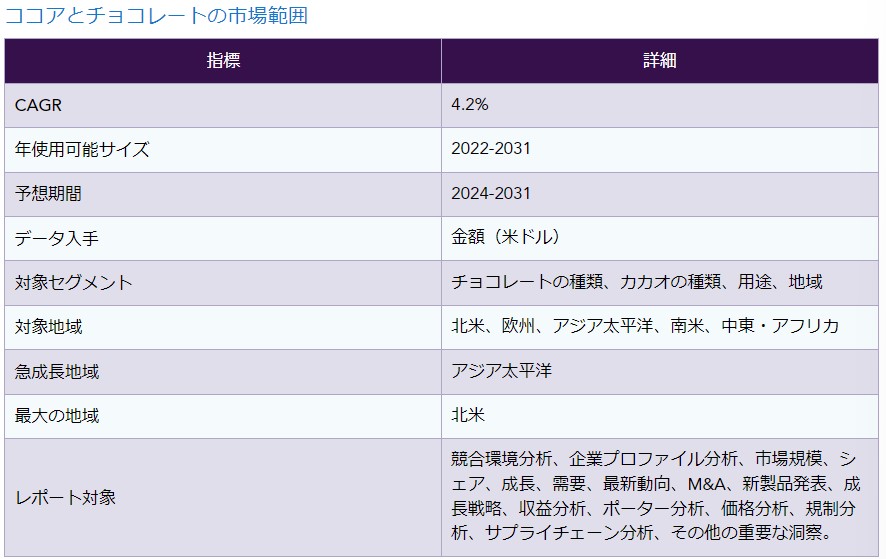
Task: Click the 対象セグメント label
Action: click(x=73, y=283)
